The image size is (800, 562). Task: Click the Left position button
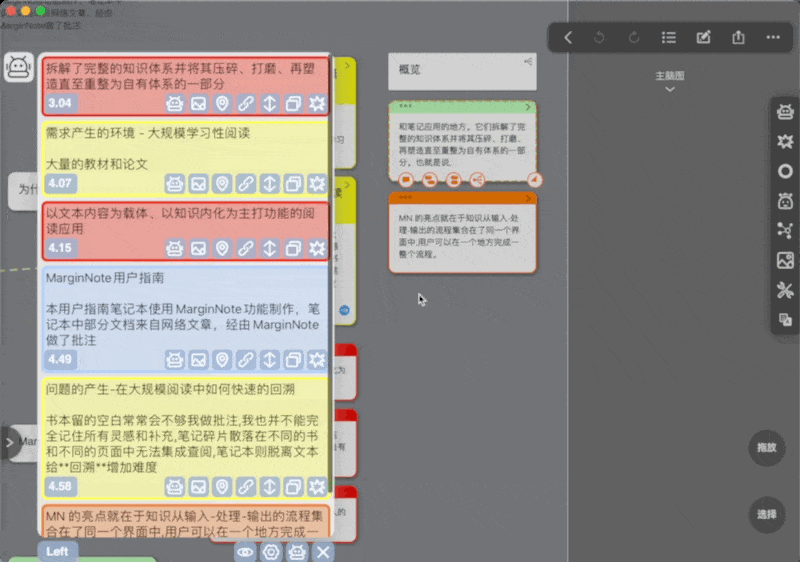pos(57,551)
